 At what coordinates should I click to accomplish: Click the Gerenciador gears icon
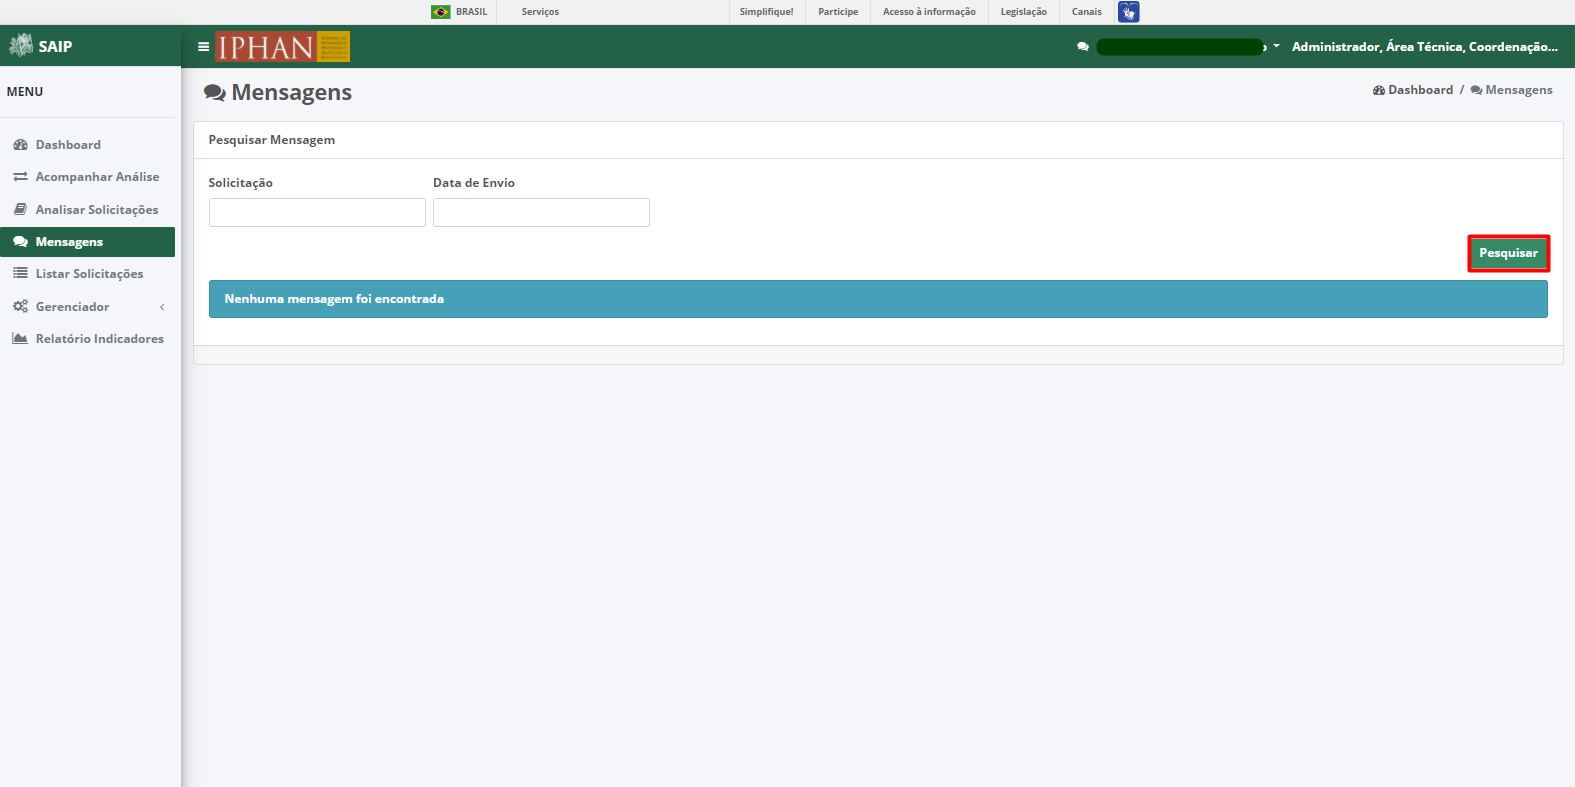(x=20, y=306)
